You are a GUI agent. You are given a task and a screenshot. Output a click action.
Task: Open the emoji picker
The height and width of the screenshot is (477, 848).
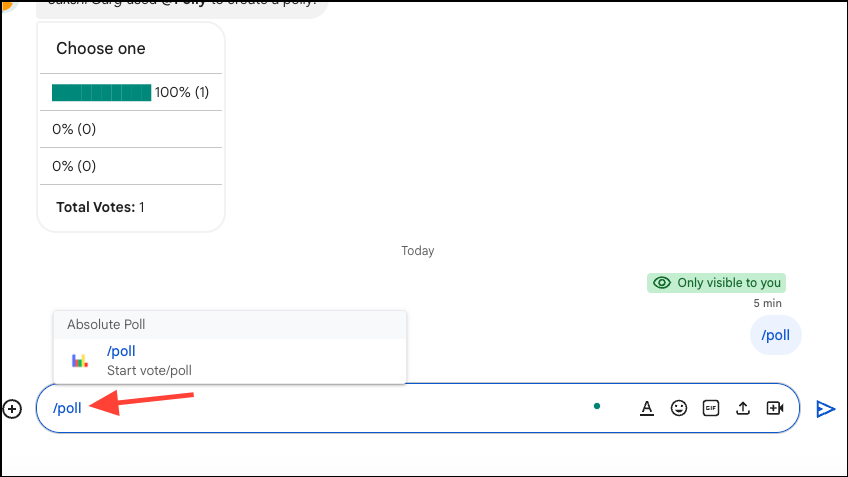[679, 408]
